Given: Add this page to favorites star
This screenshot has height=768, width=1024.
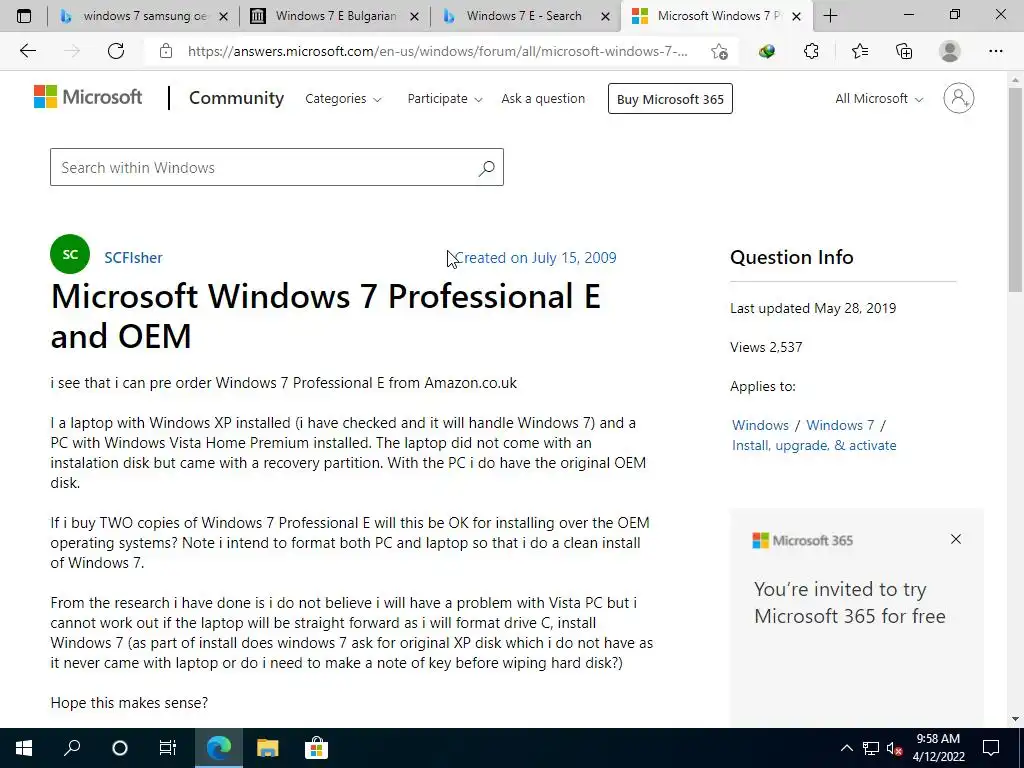Looking at the screenshot, I should pos(720,51).
